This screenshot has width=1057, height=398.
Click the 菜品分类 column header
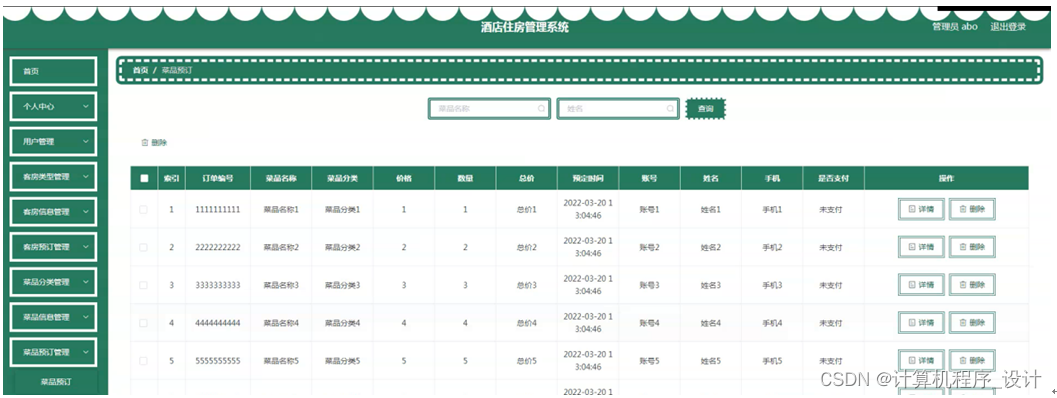tap(342, 179)
